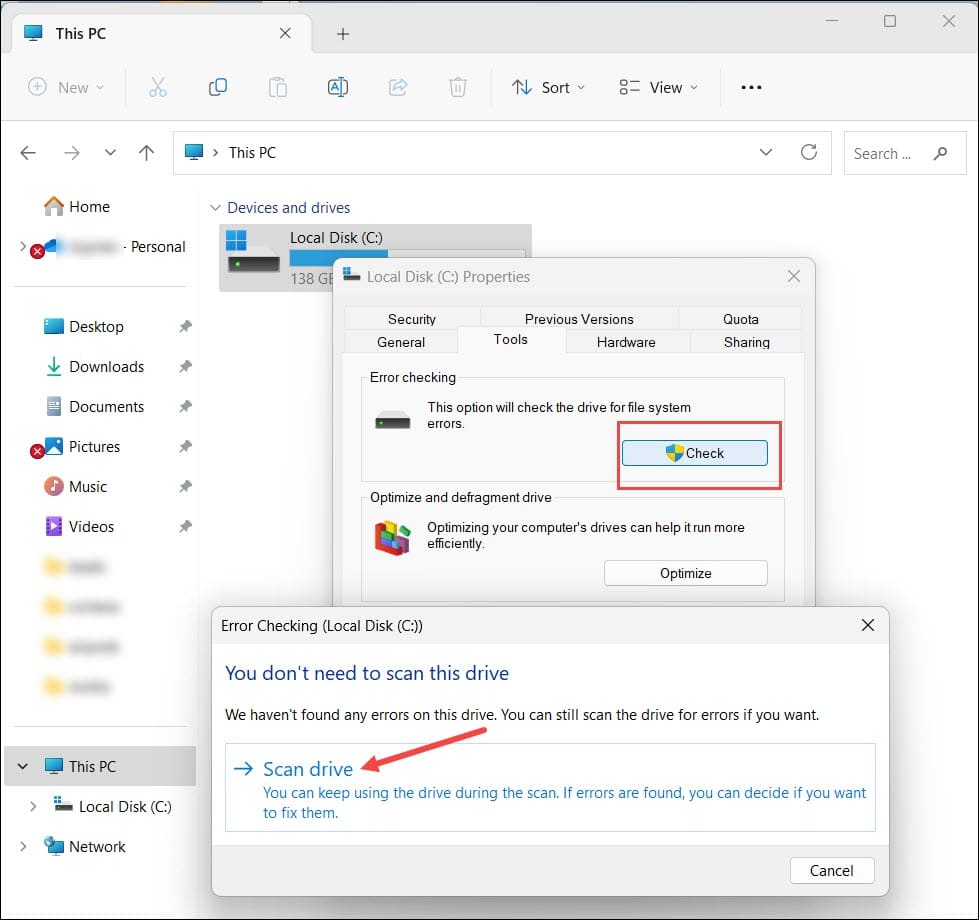Show recent locations dropdown

110,152
